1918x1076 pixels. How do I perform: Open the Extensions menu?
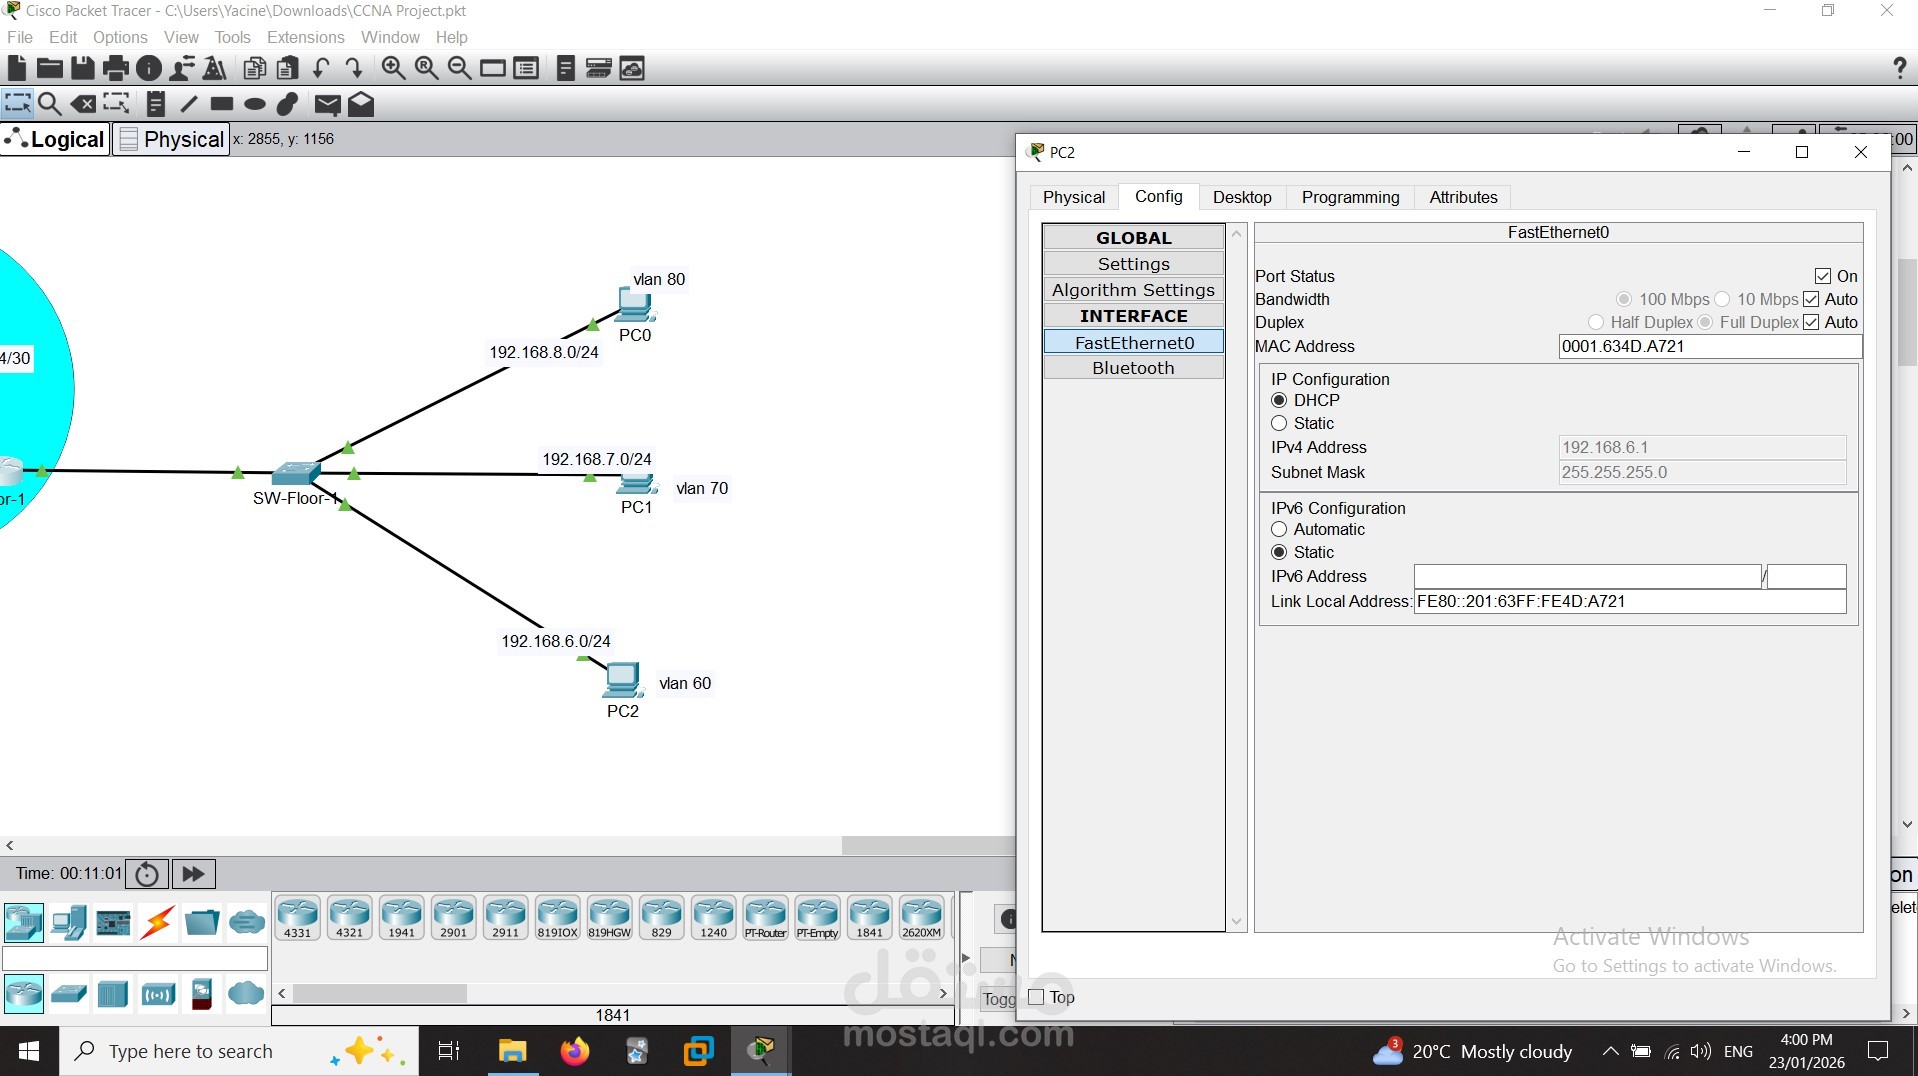click(x=305, y=37)
